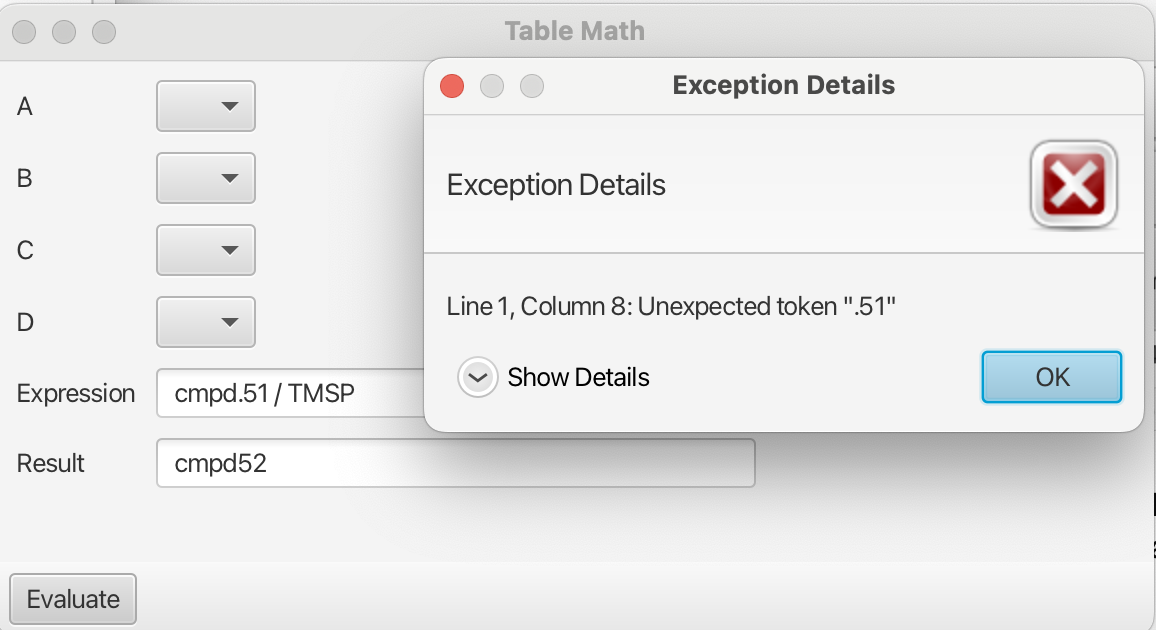Open the D column dropdown

pyautogui.click(x=206, y=322)
